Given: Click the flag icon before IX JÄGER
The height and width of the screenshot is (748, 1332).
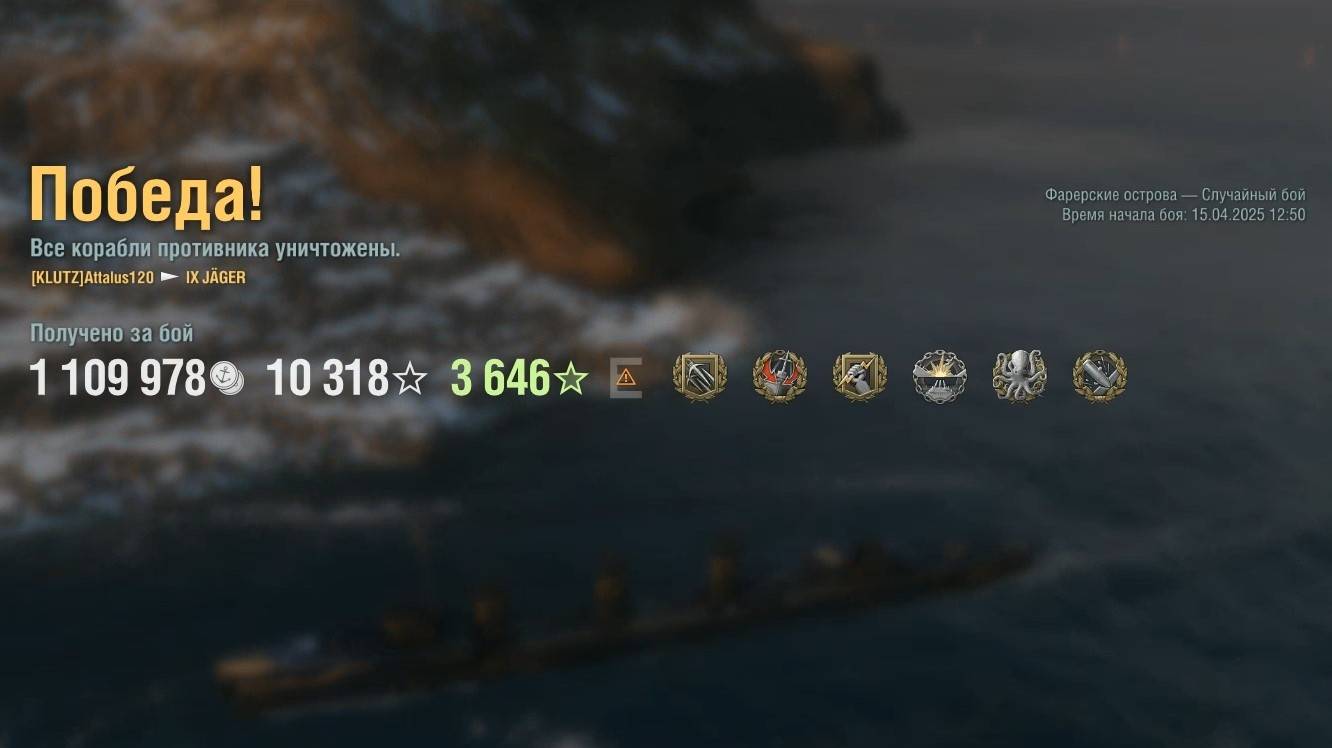Looking at the screenshot, I should tap(170, 277).
